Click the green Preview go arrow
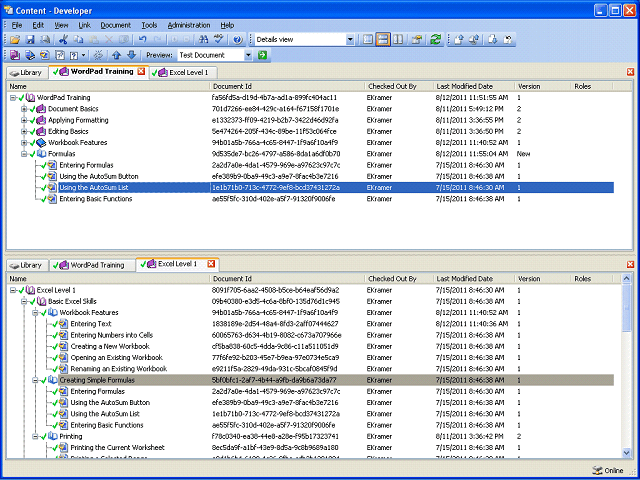640x480 pixels. click(262, 55)
